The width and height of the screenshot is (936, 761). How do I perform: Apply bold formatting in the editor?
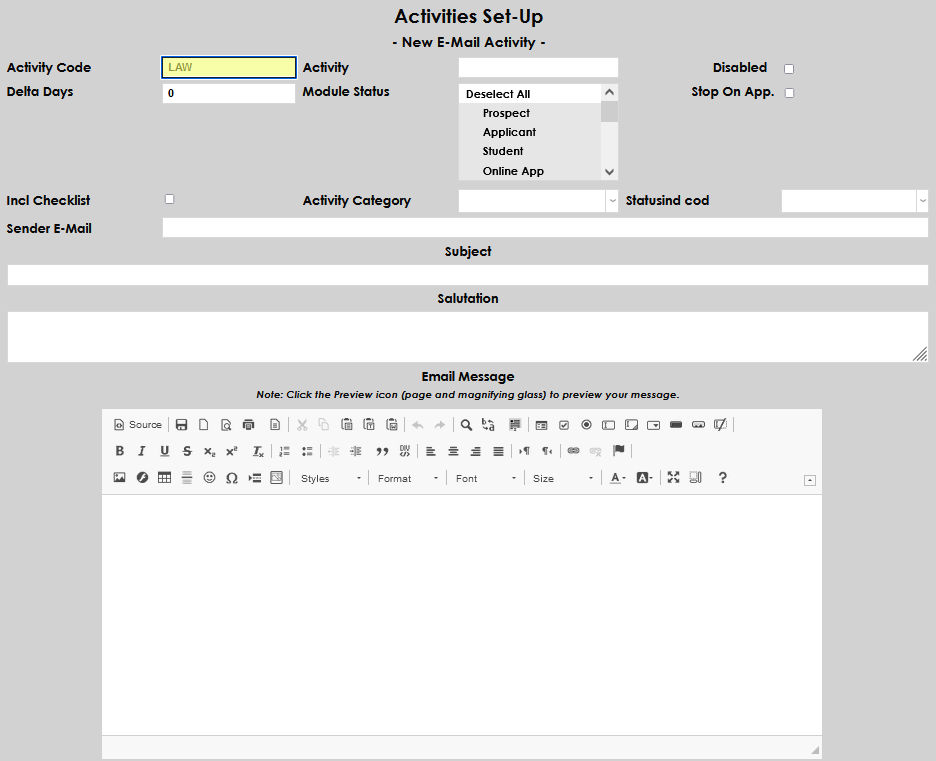click(119, 451)
